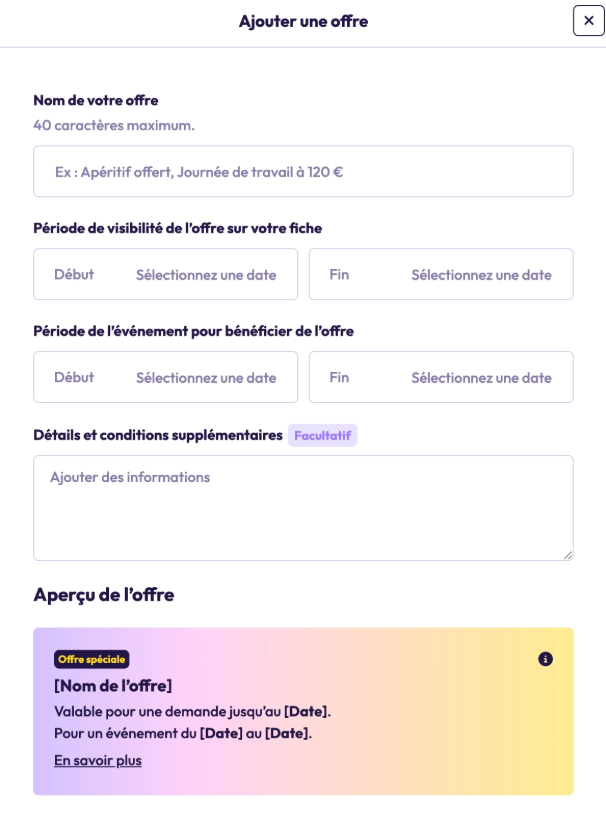Screen dimensions: 606x817
Task: Open the En savoir plus link
Action: (x=98, y=760)
